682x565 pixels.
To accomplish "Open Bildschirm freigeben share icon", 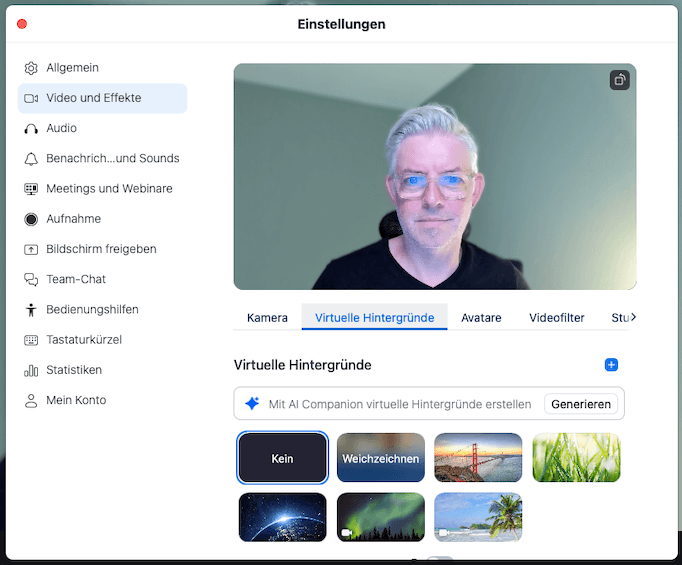I will coord(31,249).
